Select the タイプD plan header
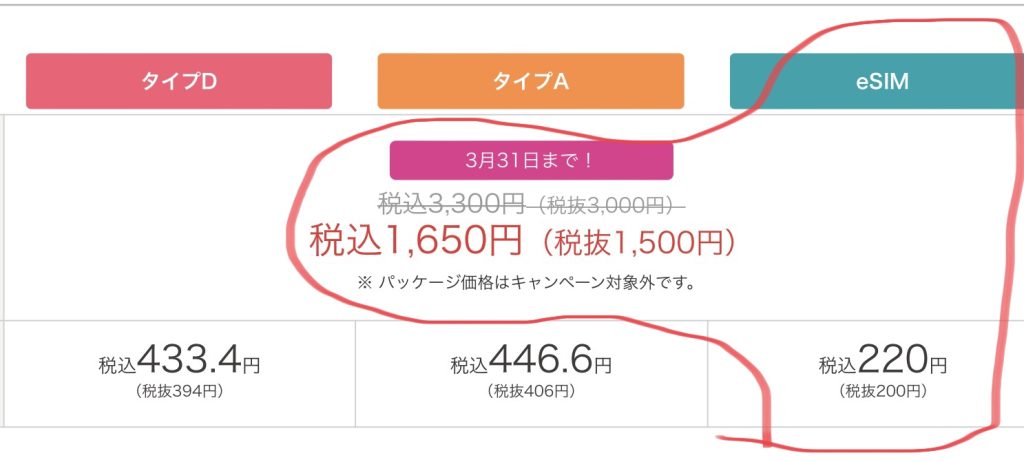Image resolution: width=1024 pixels, height=462 pixels. coord(179,81)
